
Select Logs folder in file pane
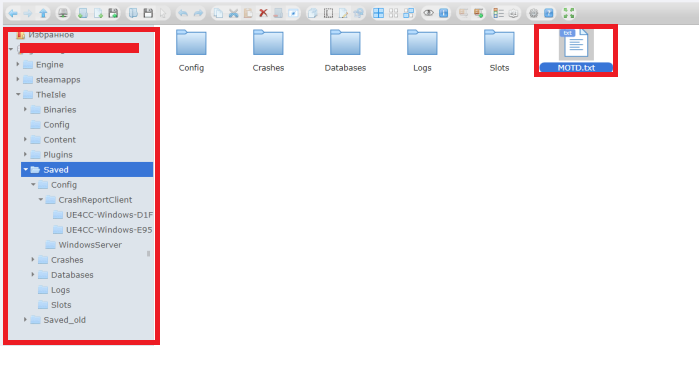tap(422, 50)
